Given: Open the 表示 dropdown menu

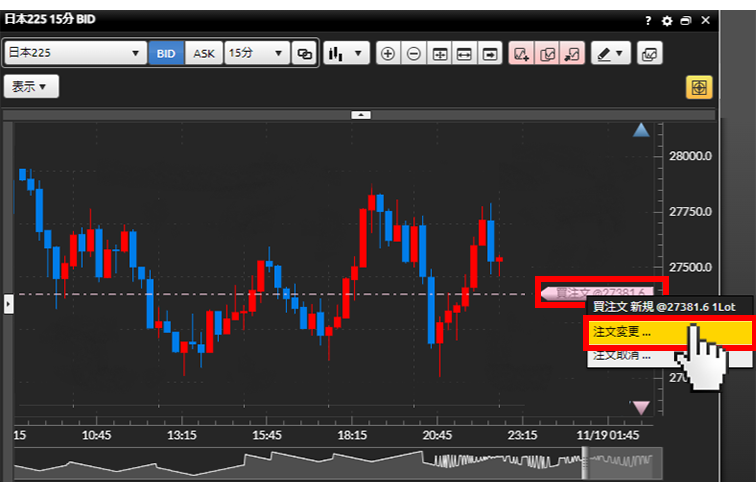Looking at the screenshot, I should [31, 86].
